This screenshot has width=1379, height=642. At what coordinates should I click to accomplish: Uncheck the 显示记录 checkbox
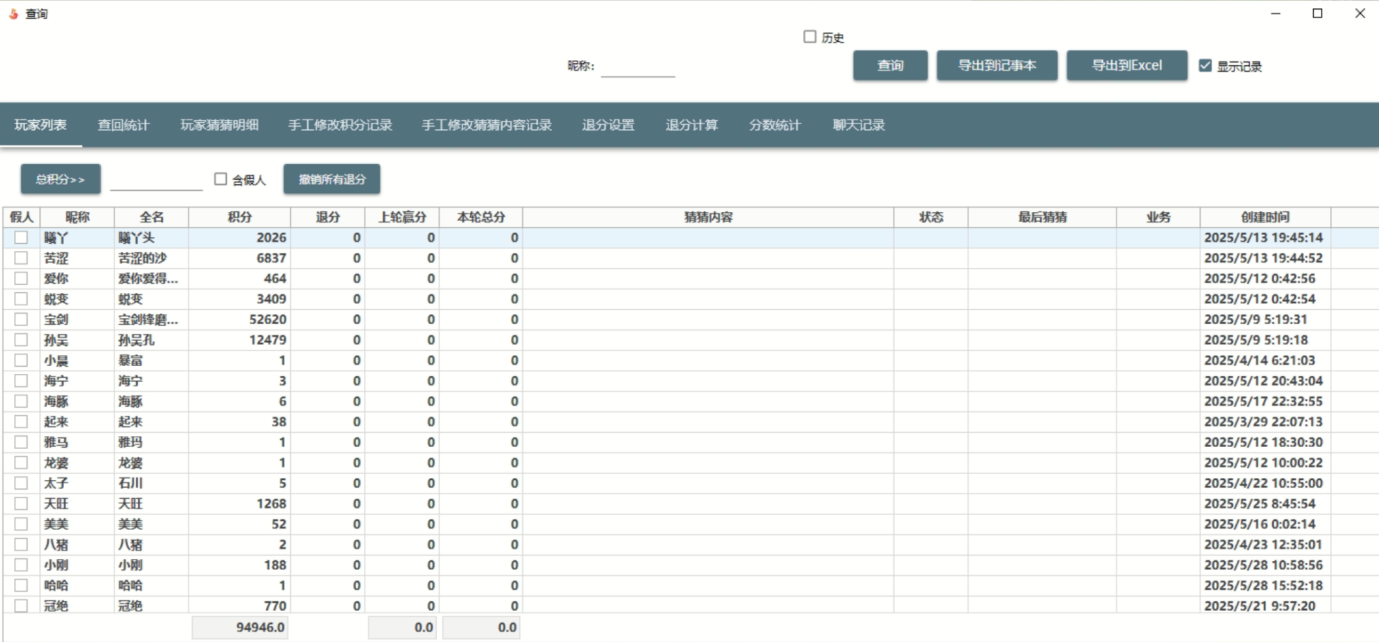(1206, 66)
